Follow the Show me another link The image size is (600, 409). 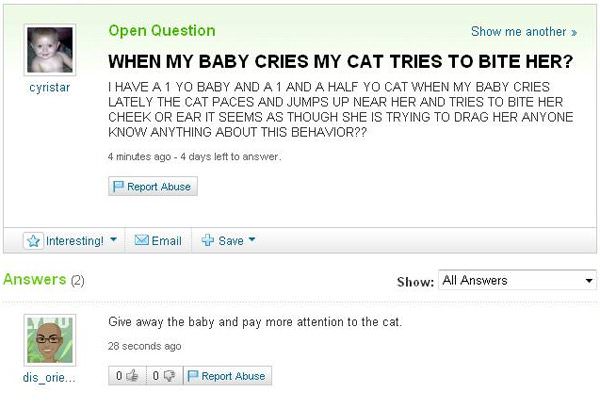coord(523,32)
